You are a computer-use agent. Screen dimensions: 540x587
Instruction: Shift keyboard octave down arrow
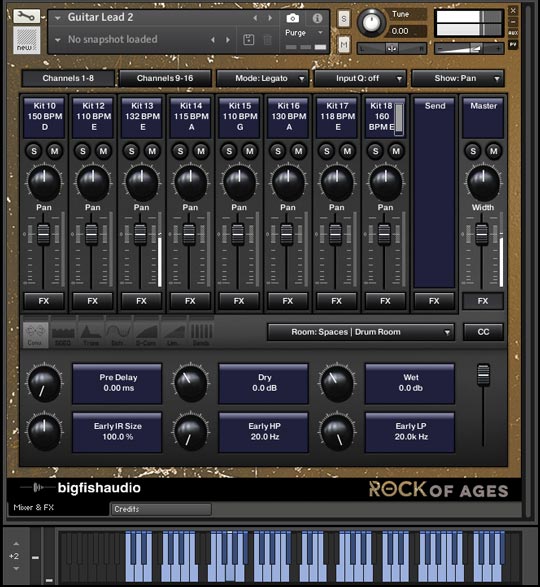coord(16,568)
